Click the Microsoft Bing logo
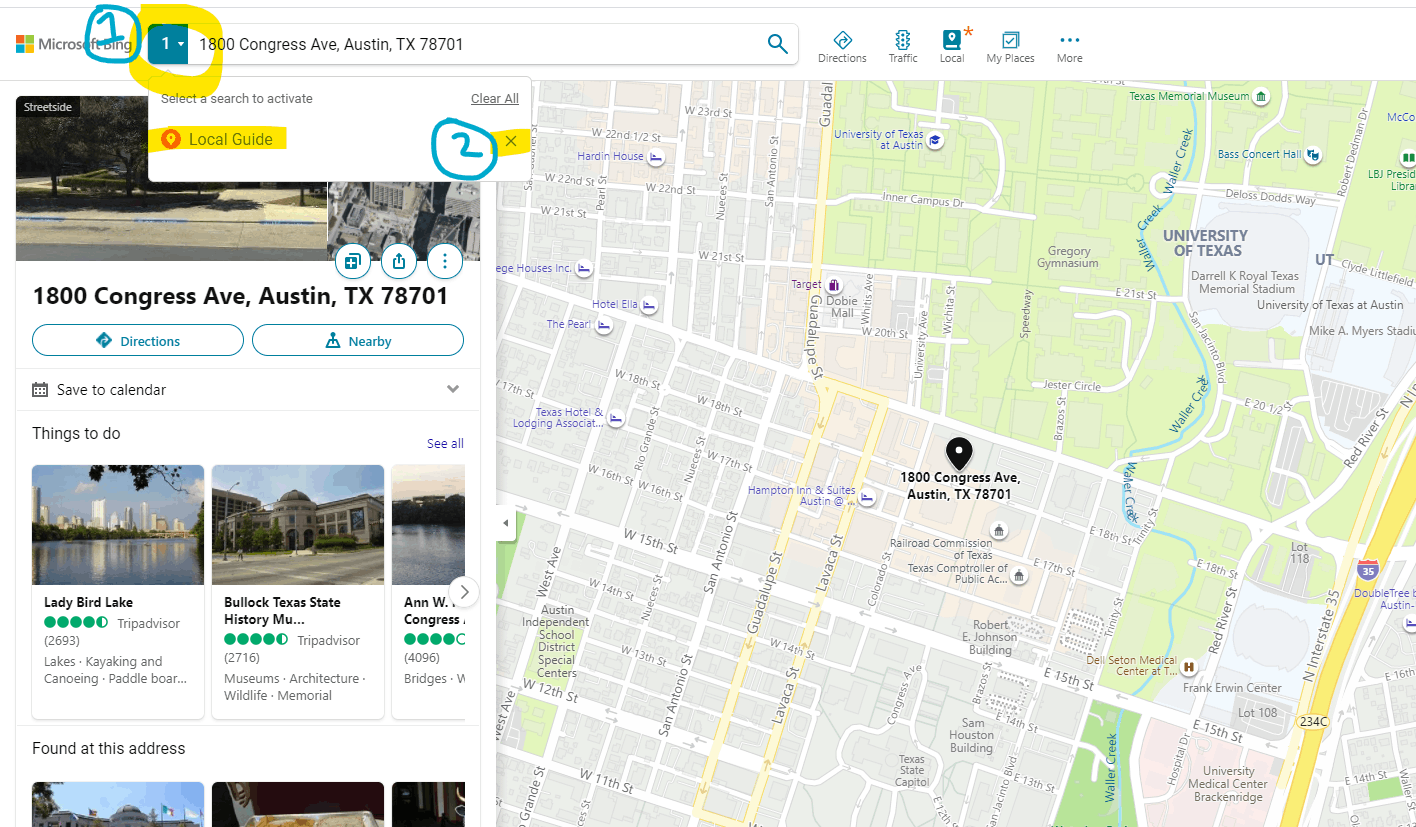1416x827 pixels. tap(73, 44)
